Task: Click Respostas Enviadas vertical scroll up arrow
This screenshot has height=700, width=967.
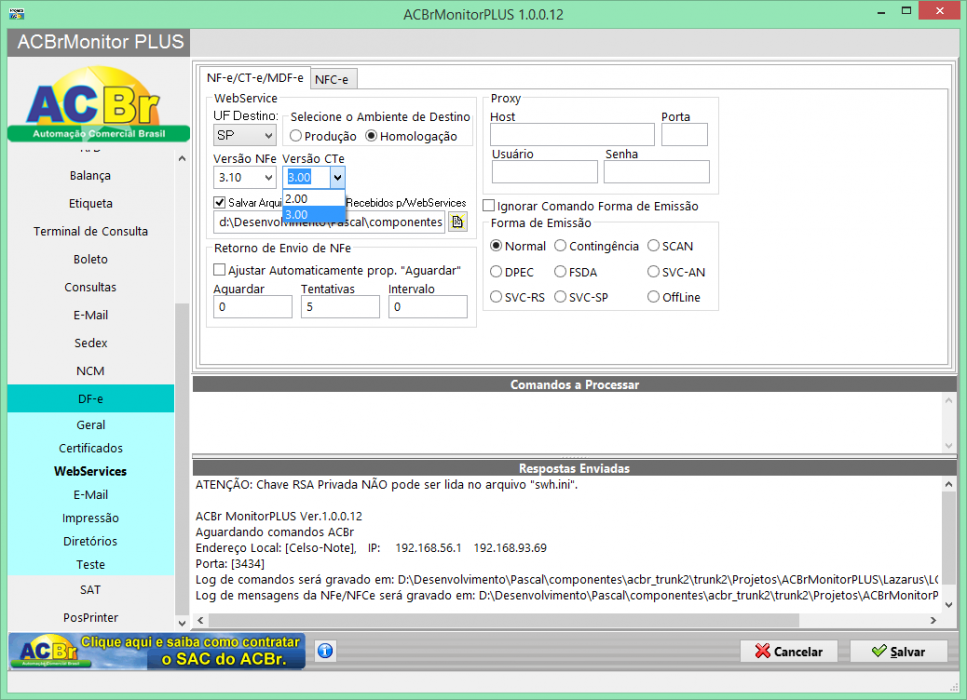Action: tap(948, 485)
